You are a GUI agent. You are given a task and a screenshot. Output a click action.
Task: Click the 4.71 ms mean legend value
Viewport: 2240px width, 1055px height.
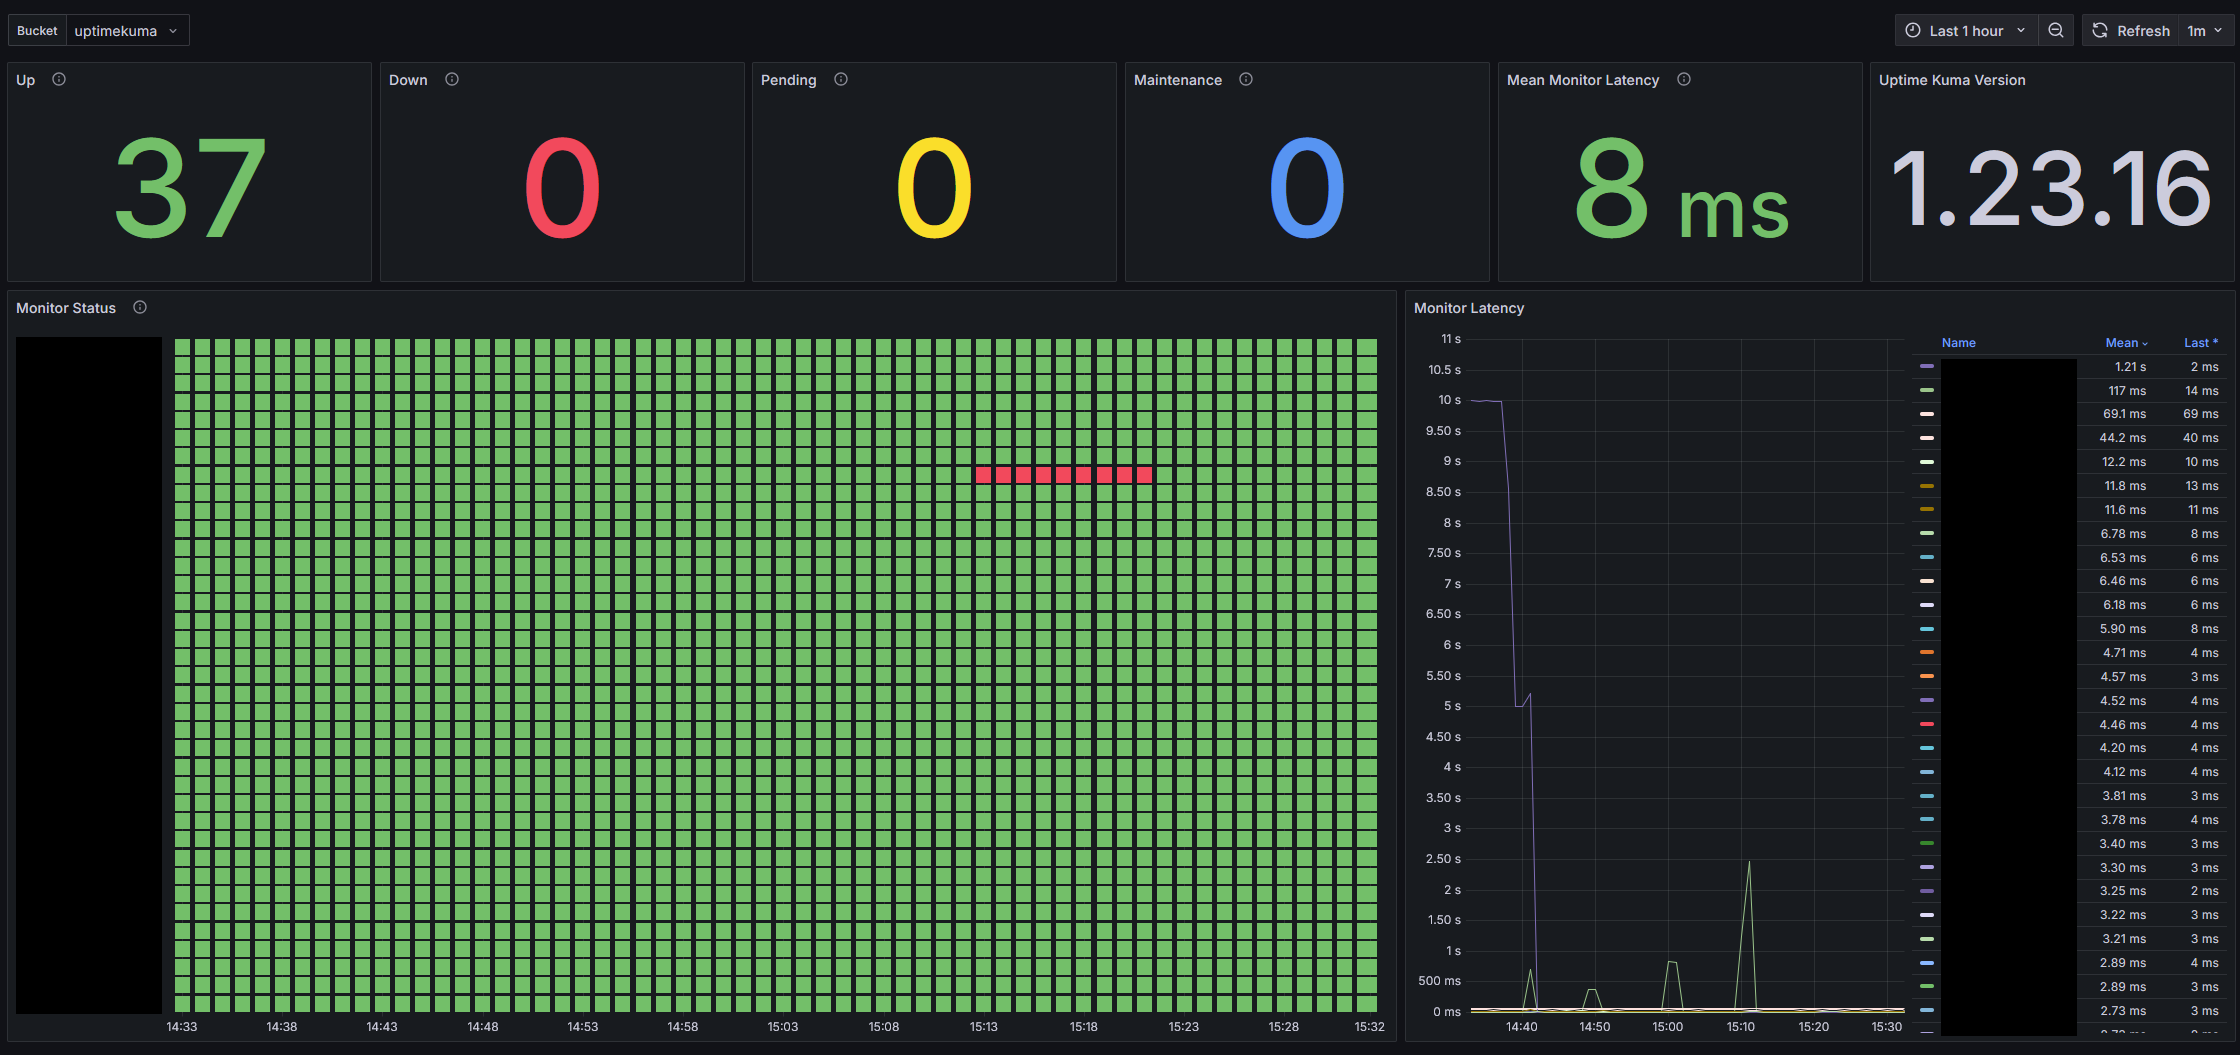tap(2124, 653)
